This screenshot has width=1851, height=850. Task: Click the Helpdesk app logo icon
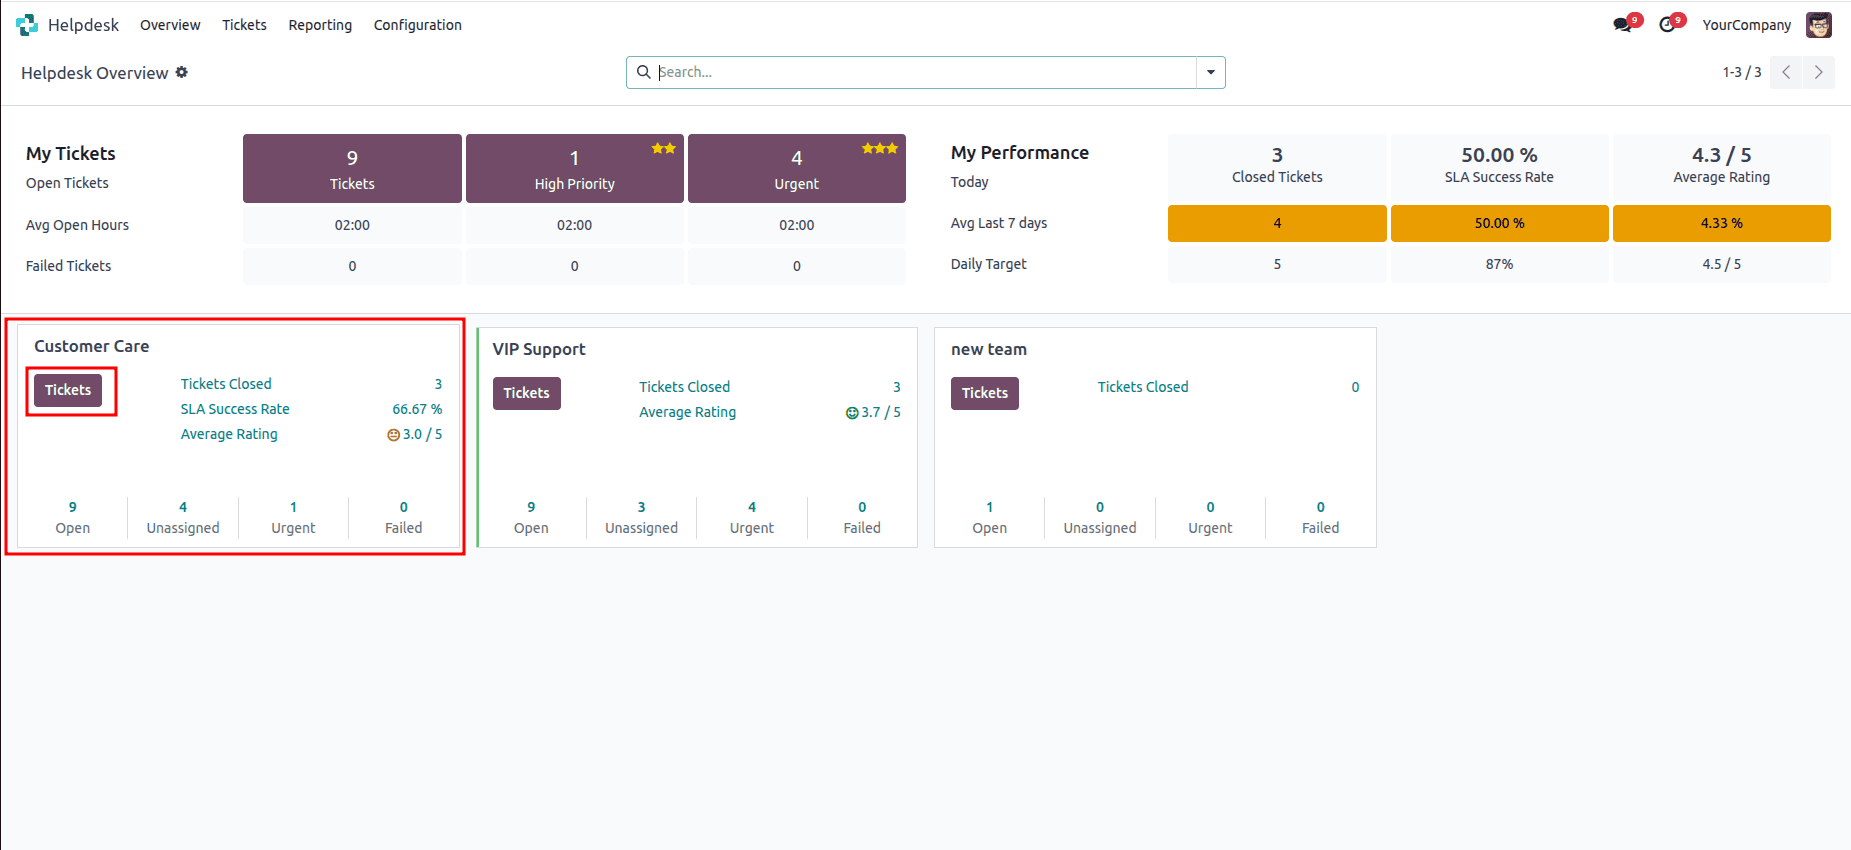pos(27,25)
